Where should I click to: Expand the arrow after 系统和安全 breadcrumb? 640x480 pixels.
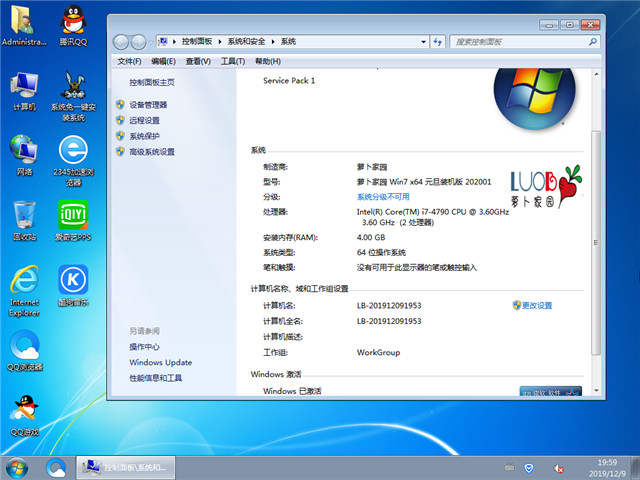click(x=273, y=42)
